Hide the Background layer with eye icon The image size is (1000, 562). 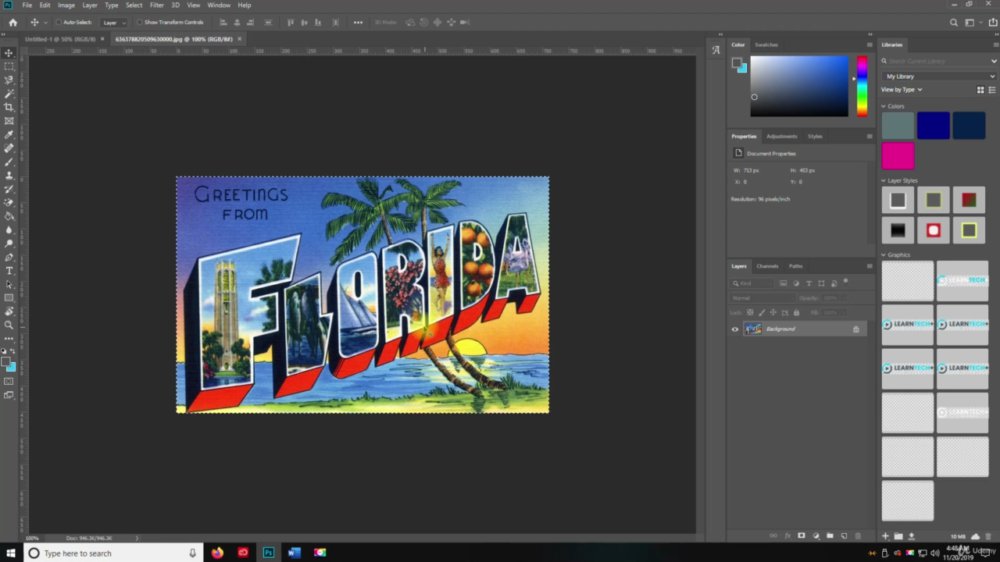point(735,329)
